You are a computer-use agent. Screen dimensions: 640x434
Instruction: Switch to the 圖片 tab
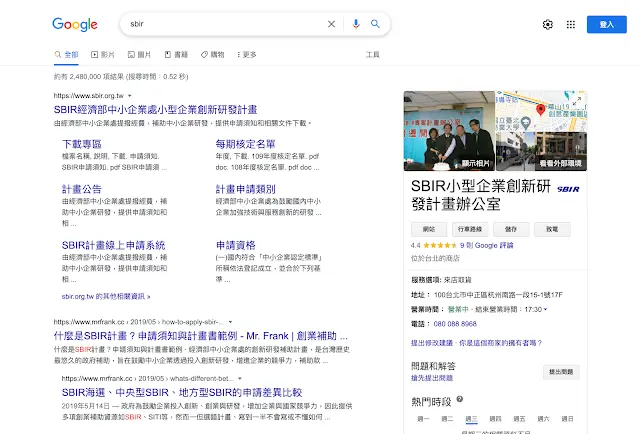(139, 55)
